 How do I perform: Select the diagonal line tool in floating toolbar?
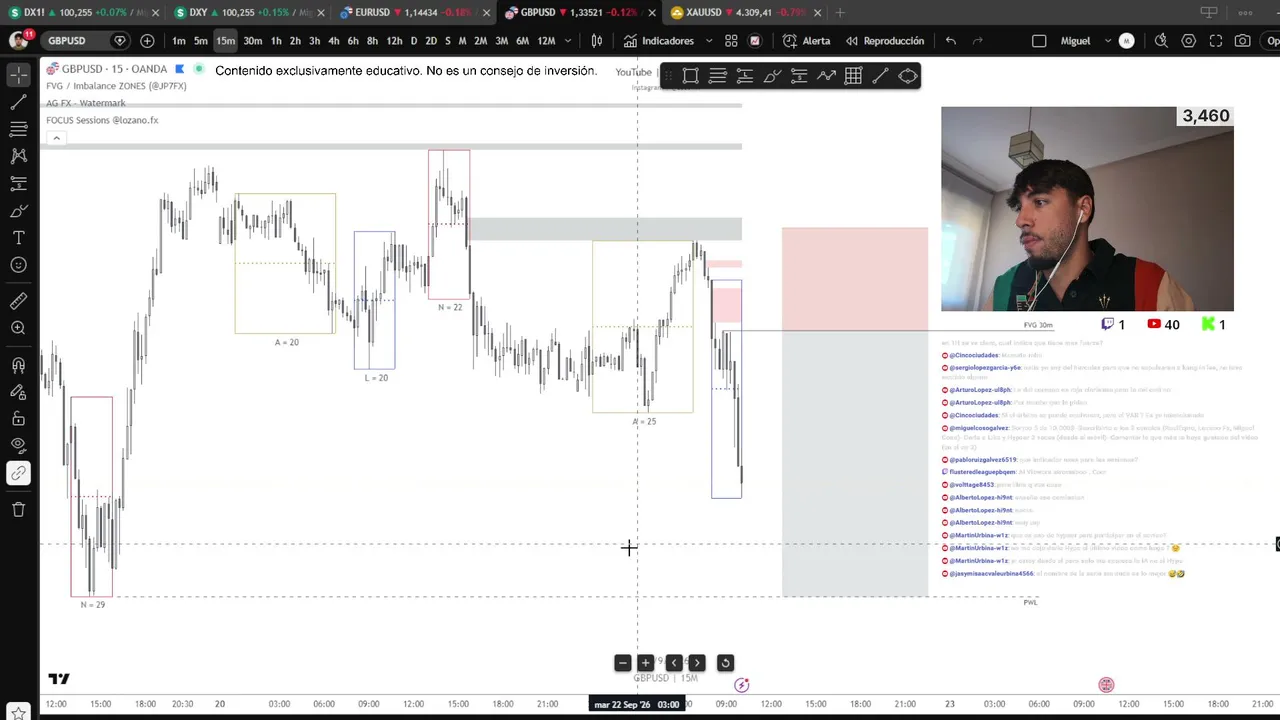click(880, 76)
